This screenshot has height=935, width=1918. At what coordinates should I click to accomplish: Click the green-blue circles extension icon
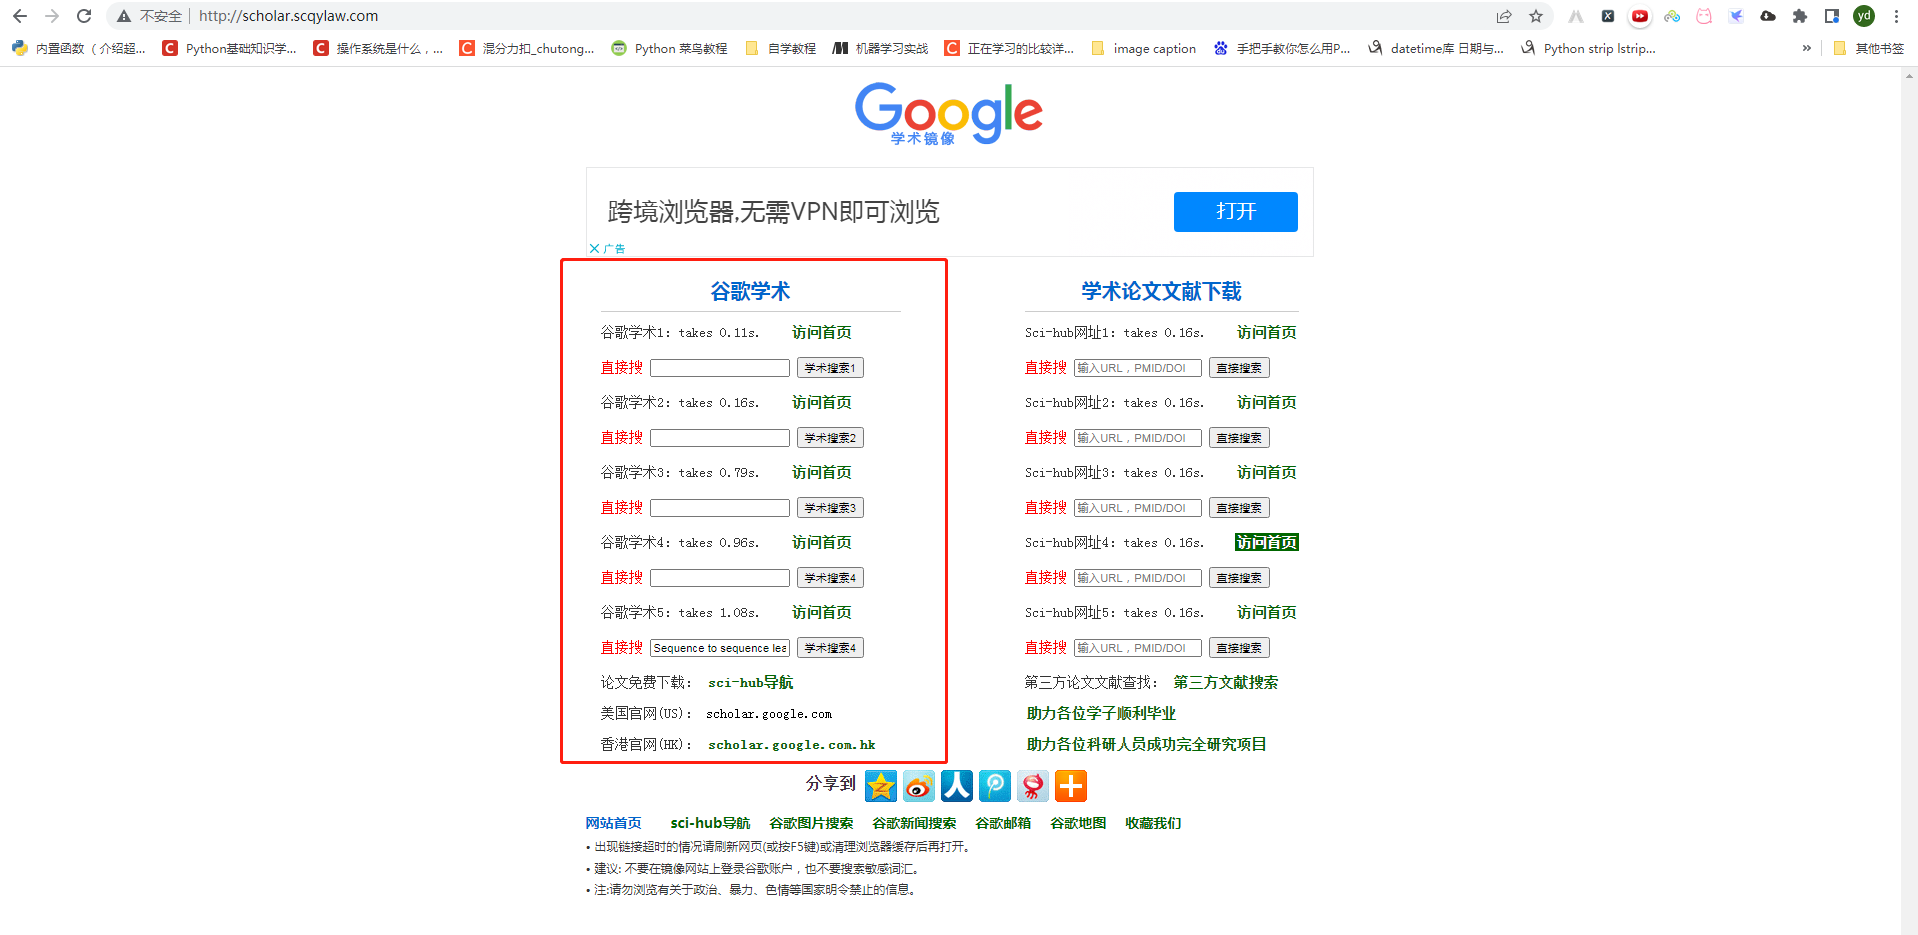pyautogui.click(x=1672, y=16)
